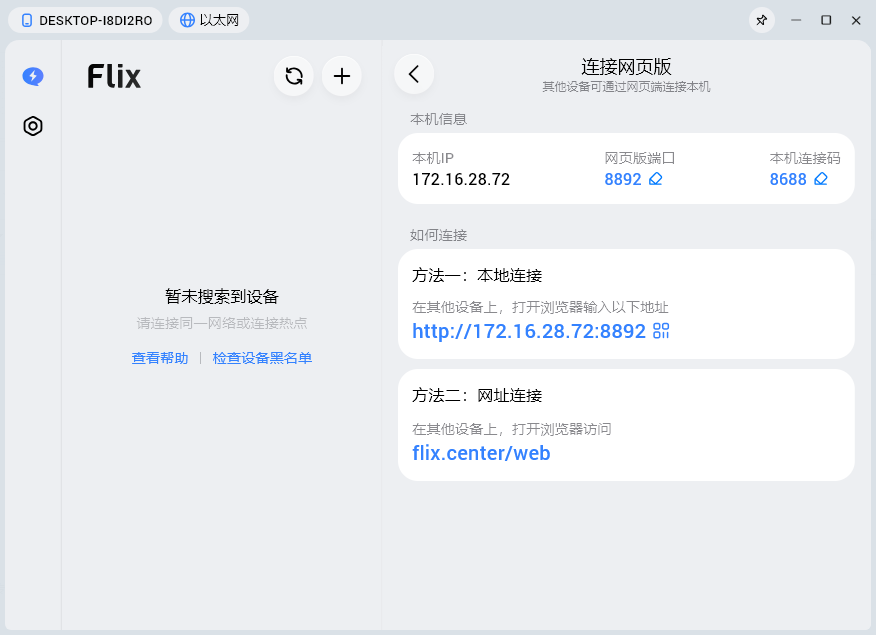Viewport: 876px width, 635px height.
Task: Edit the web port 8892 pencil icon
Action: (x=655, y=179)
